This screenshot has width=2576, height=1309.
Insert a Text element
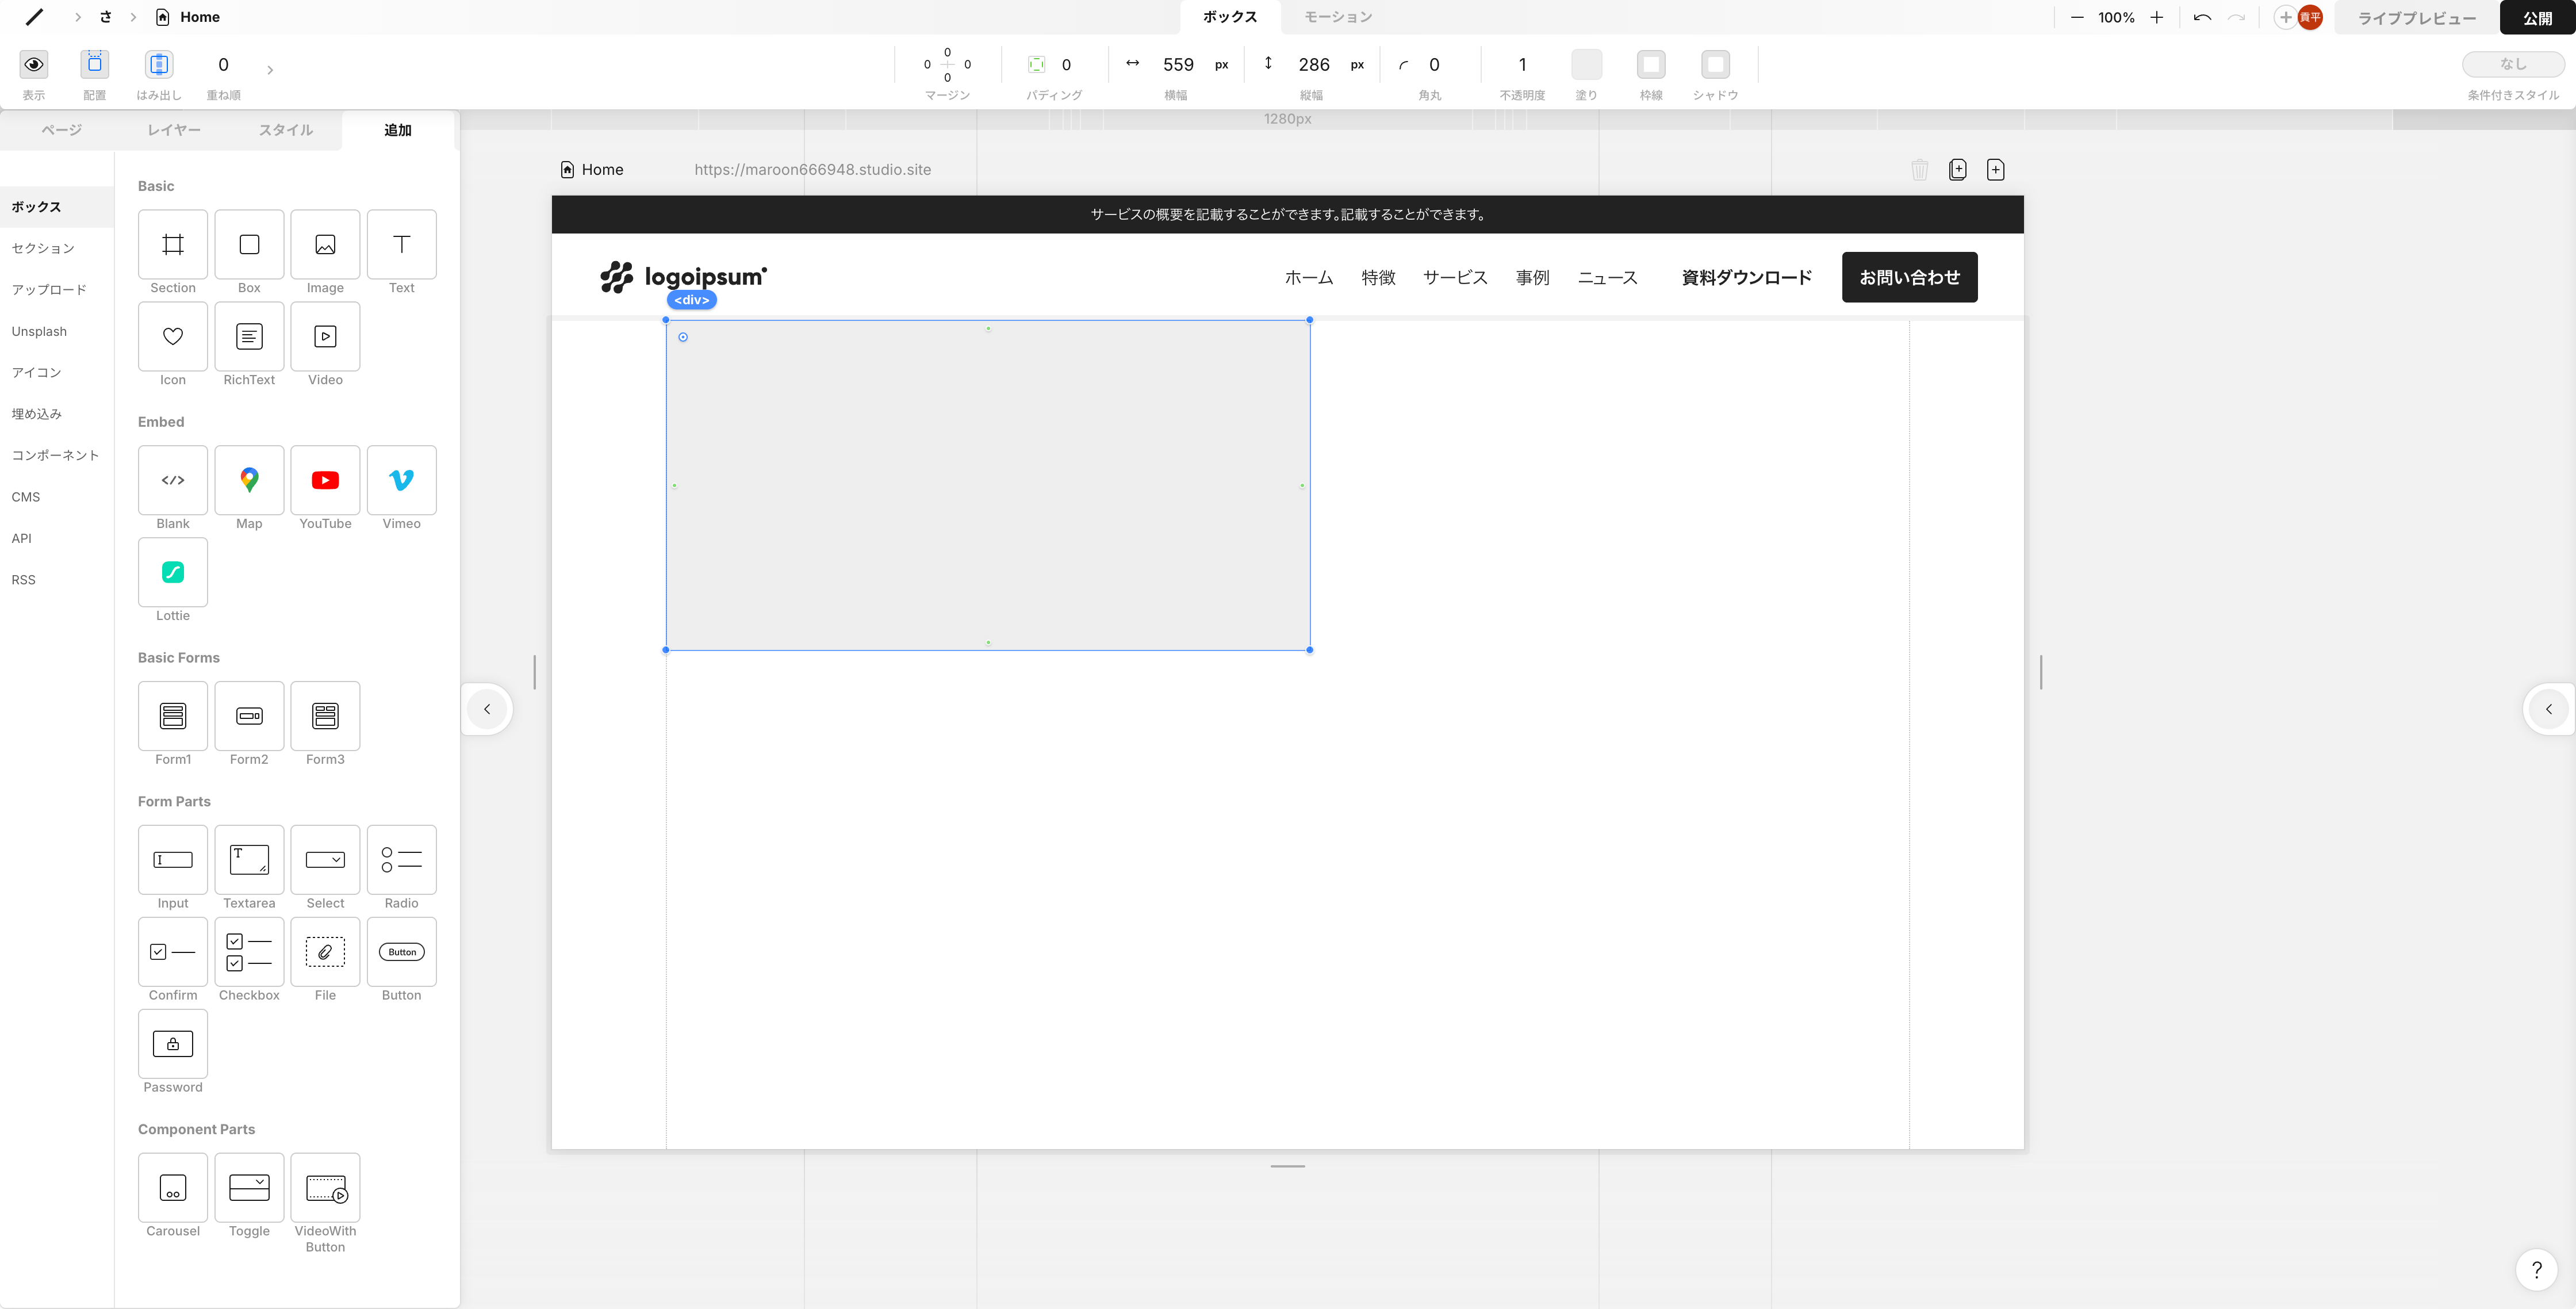pos(401,244)
